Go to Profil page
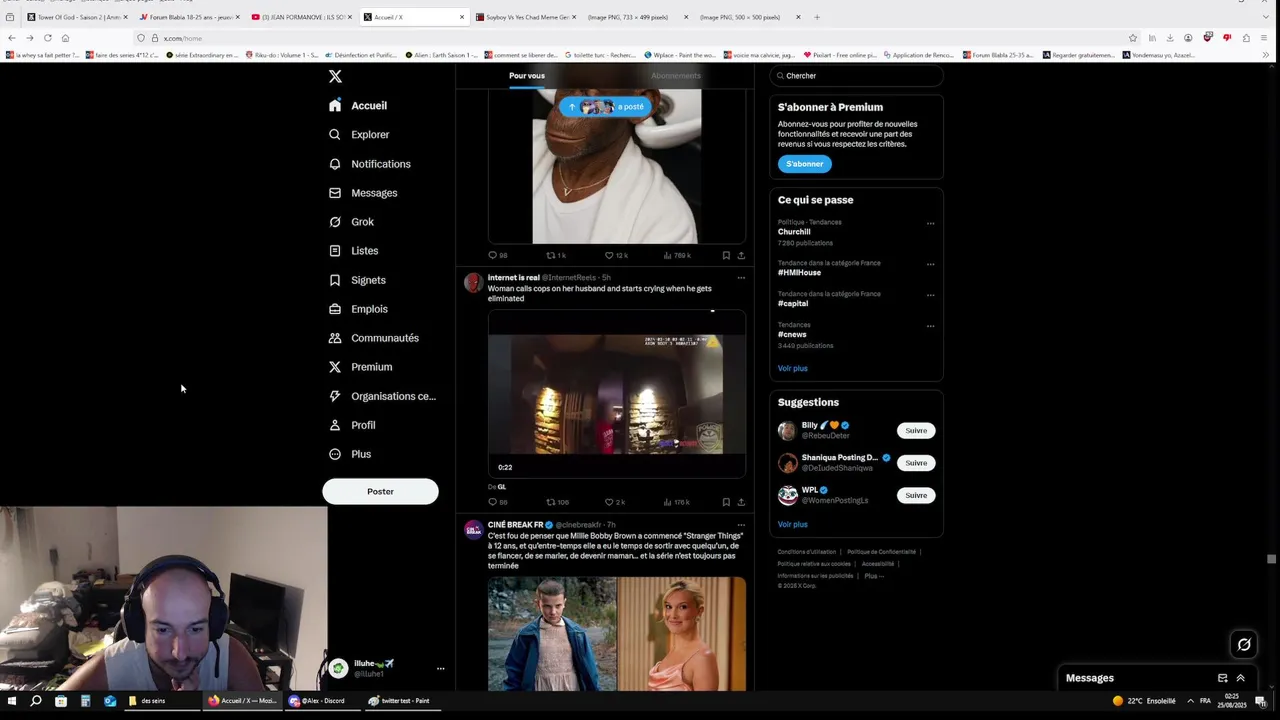 click(352, 425)
